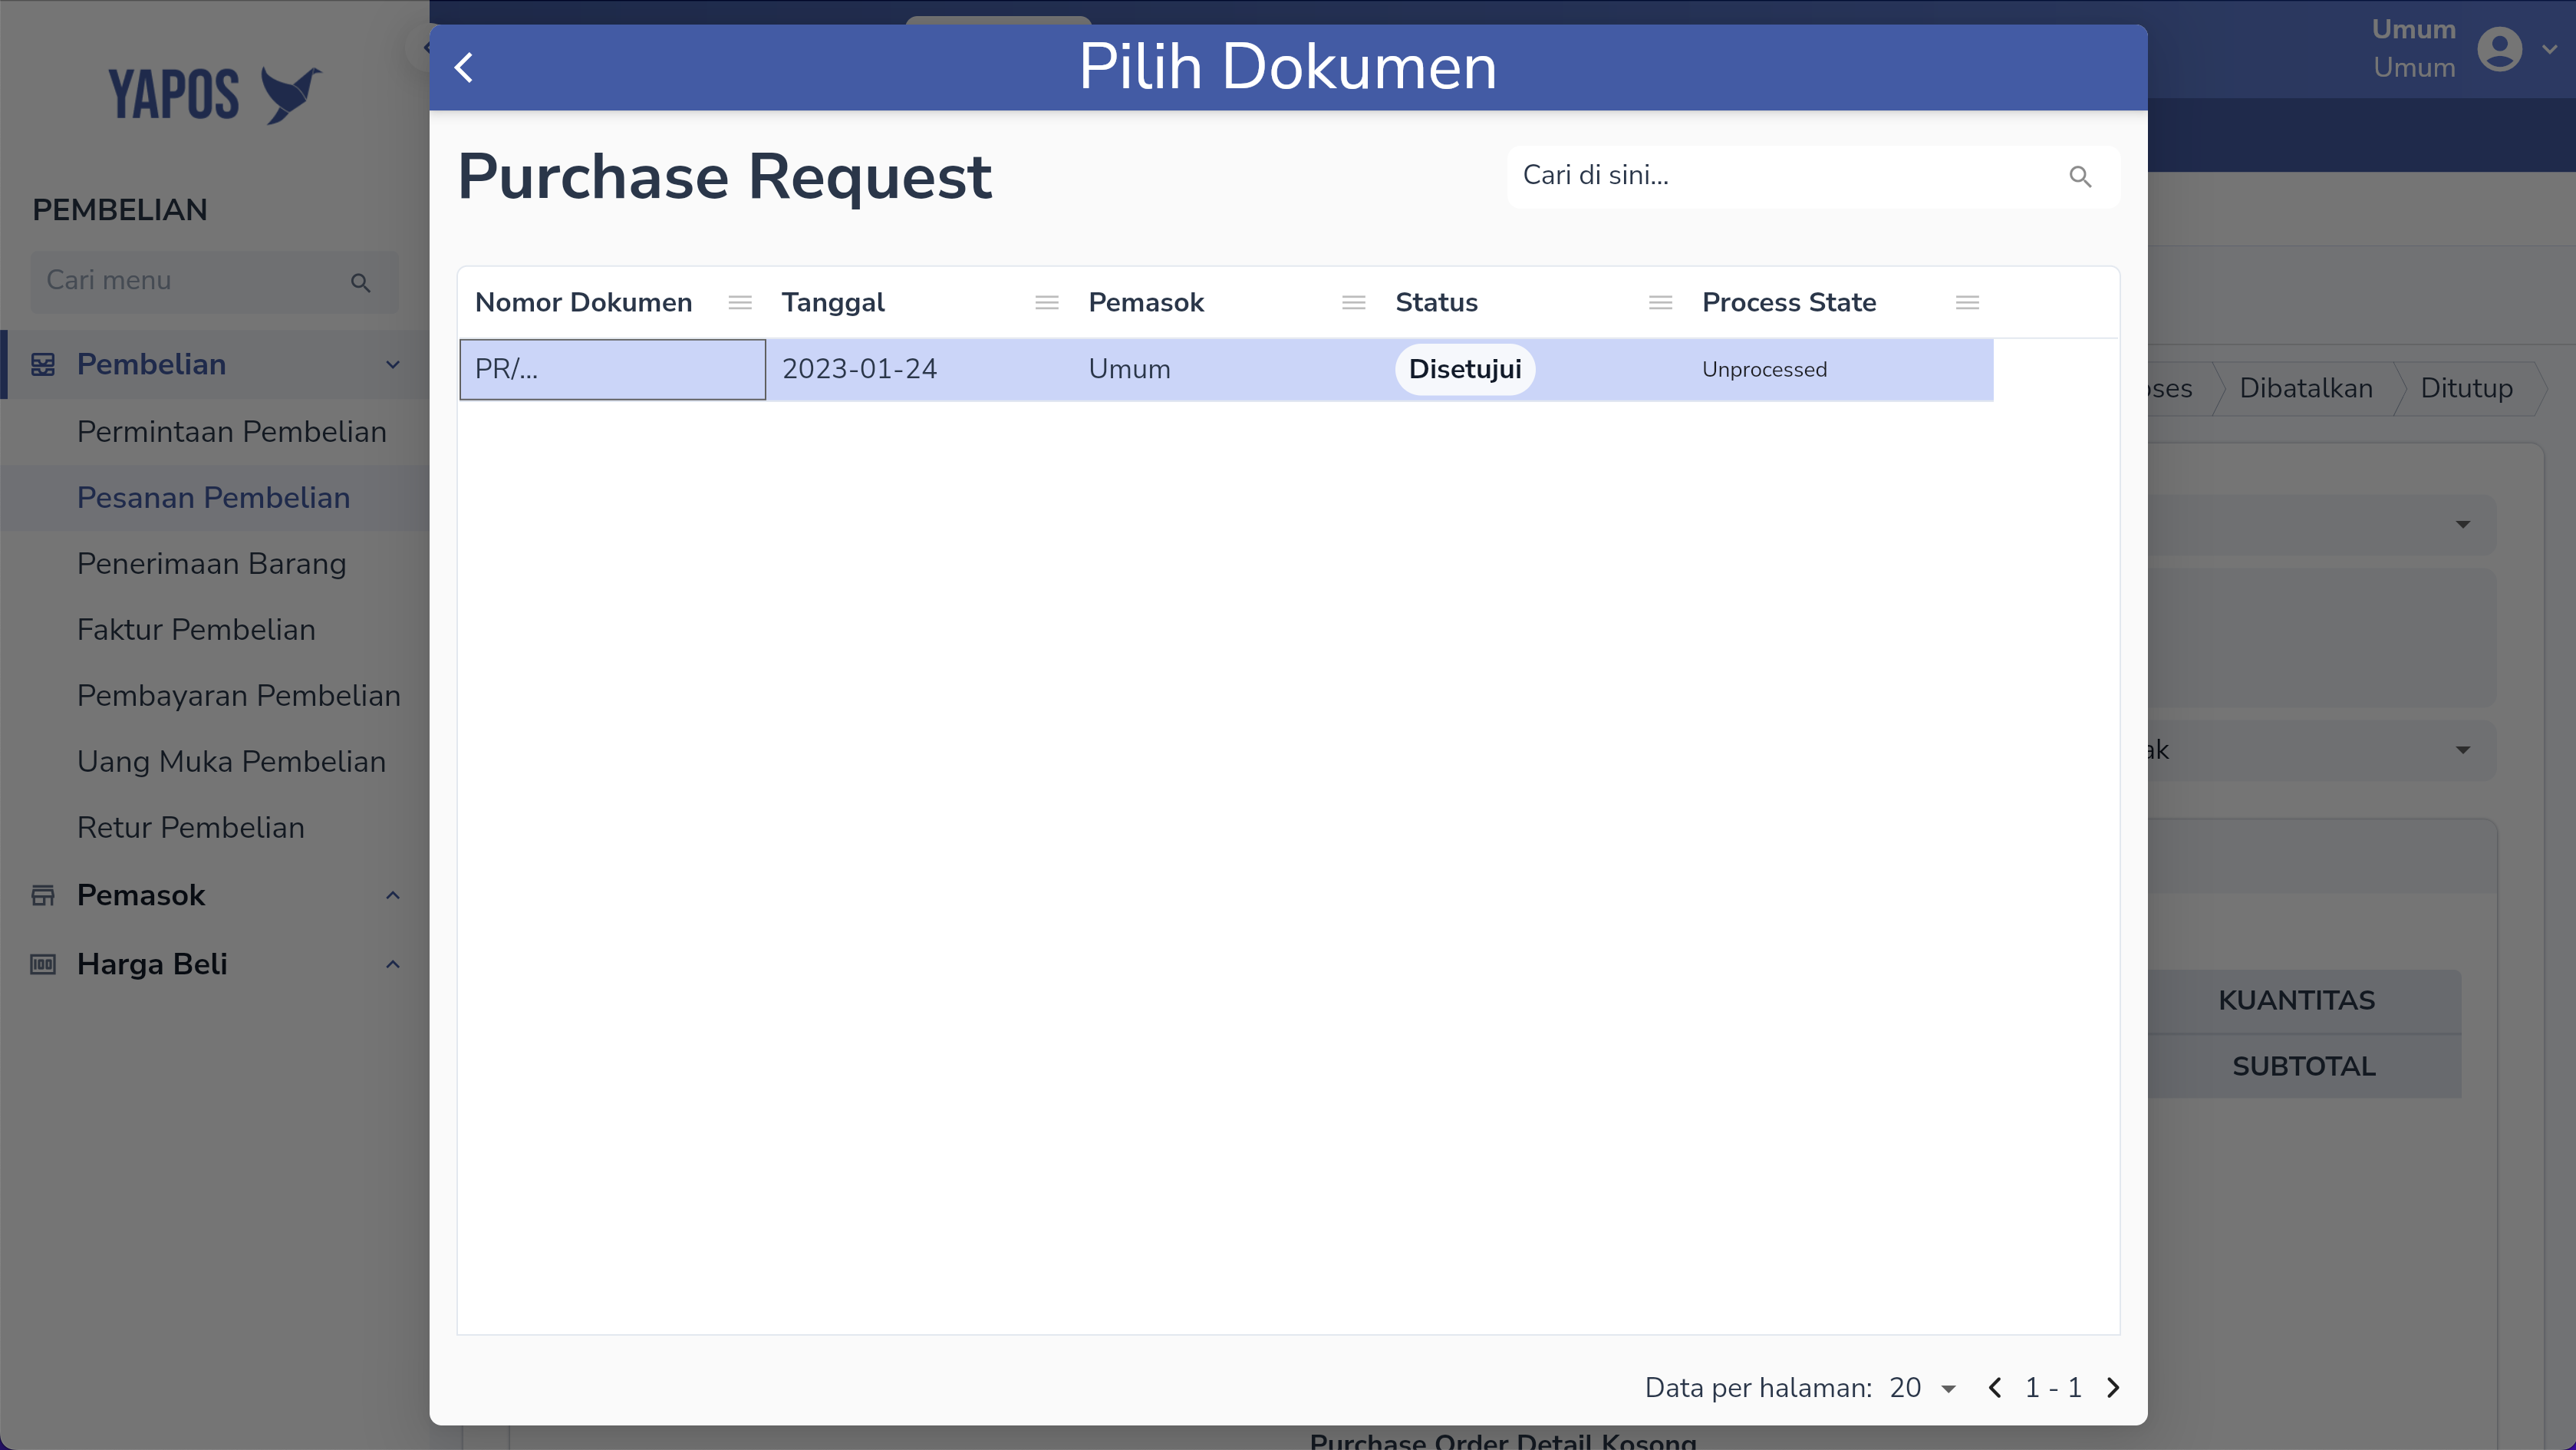Click the Harga Beli section label in sidebar
This screenshot has width=2576, height=1450.
click(152, 964)
